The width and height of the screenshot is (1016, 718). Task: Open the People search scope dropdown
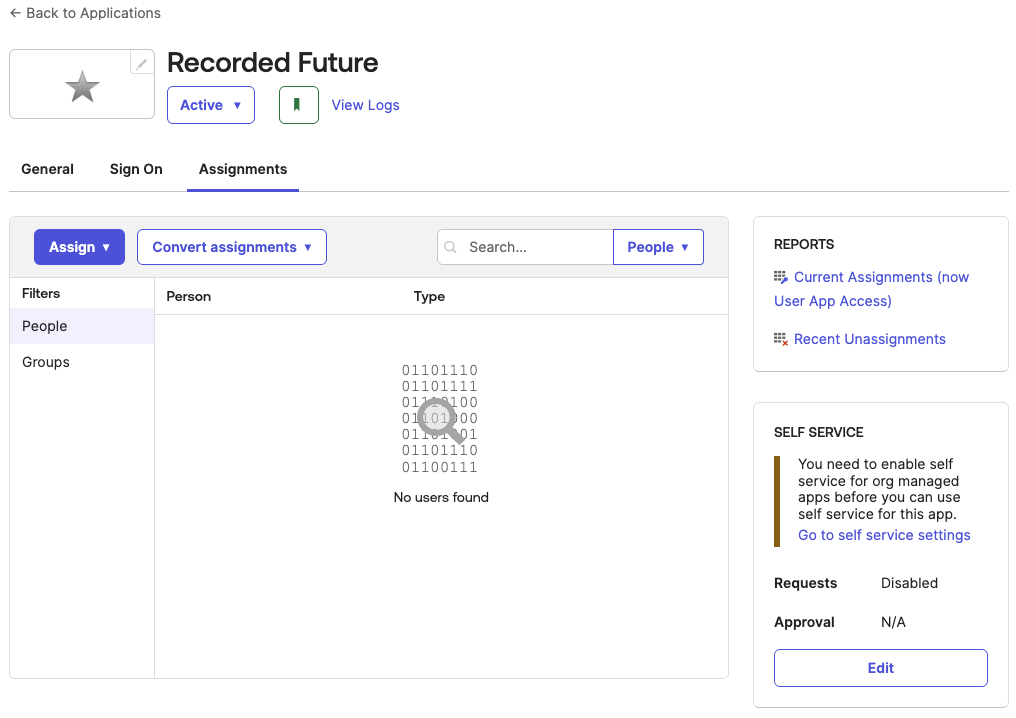(658, 247)
